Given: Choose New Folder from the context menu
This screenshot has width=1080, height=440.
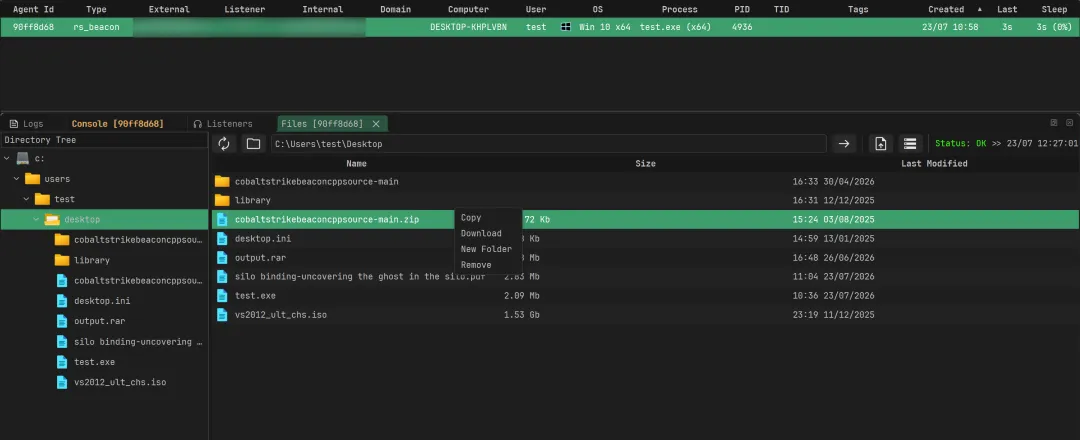Looking at the screenshot, I should 486,249.
